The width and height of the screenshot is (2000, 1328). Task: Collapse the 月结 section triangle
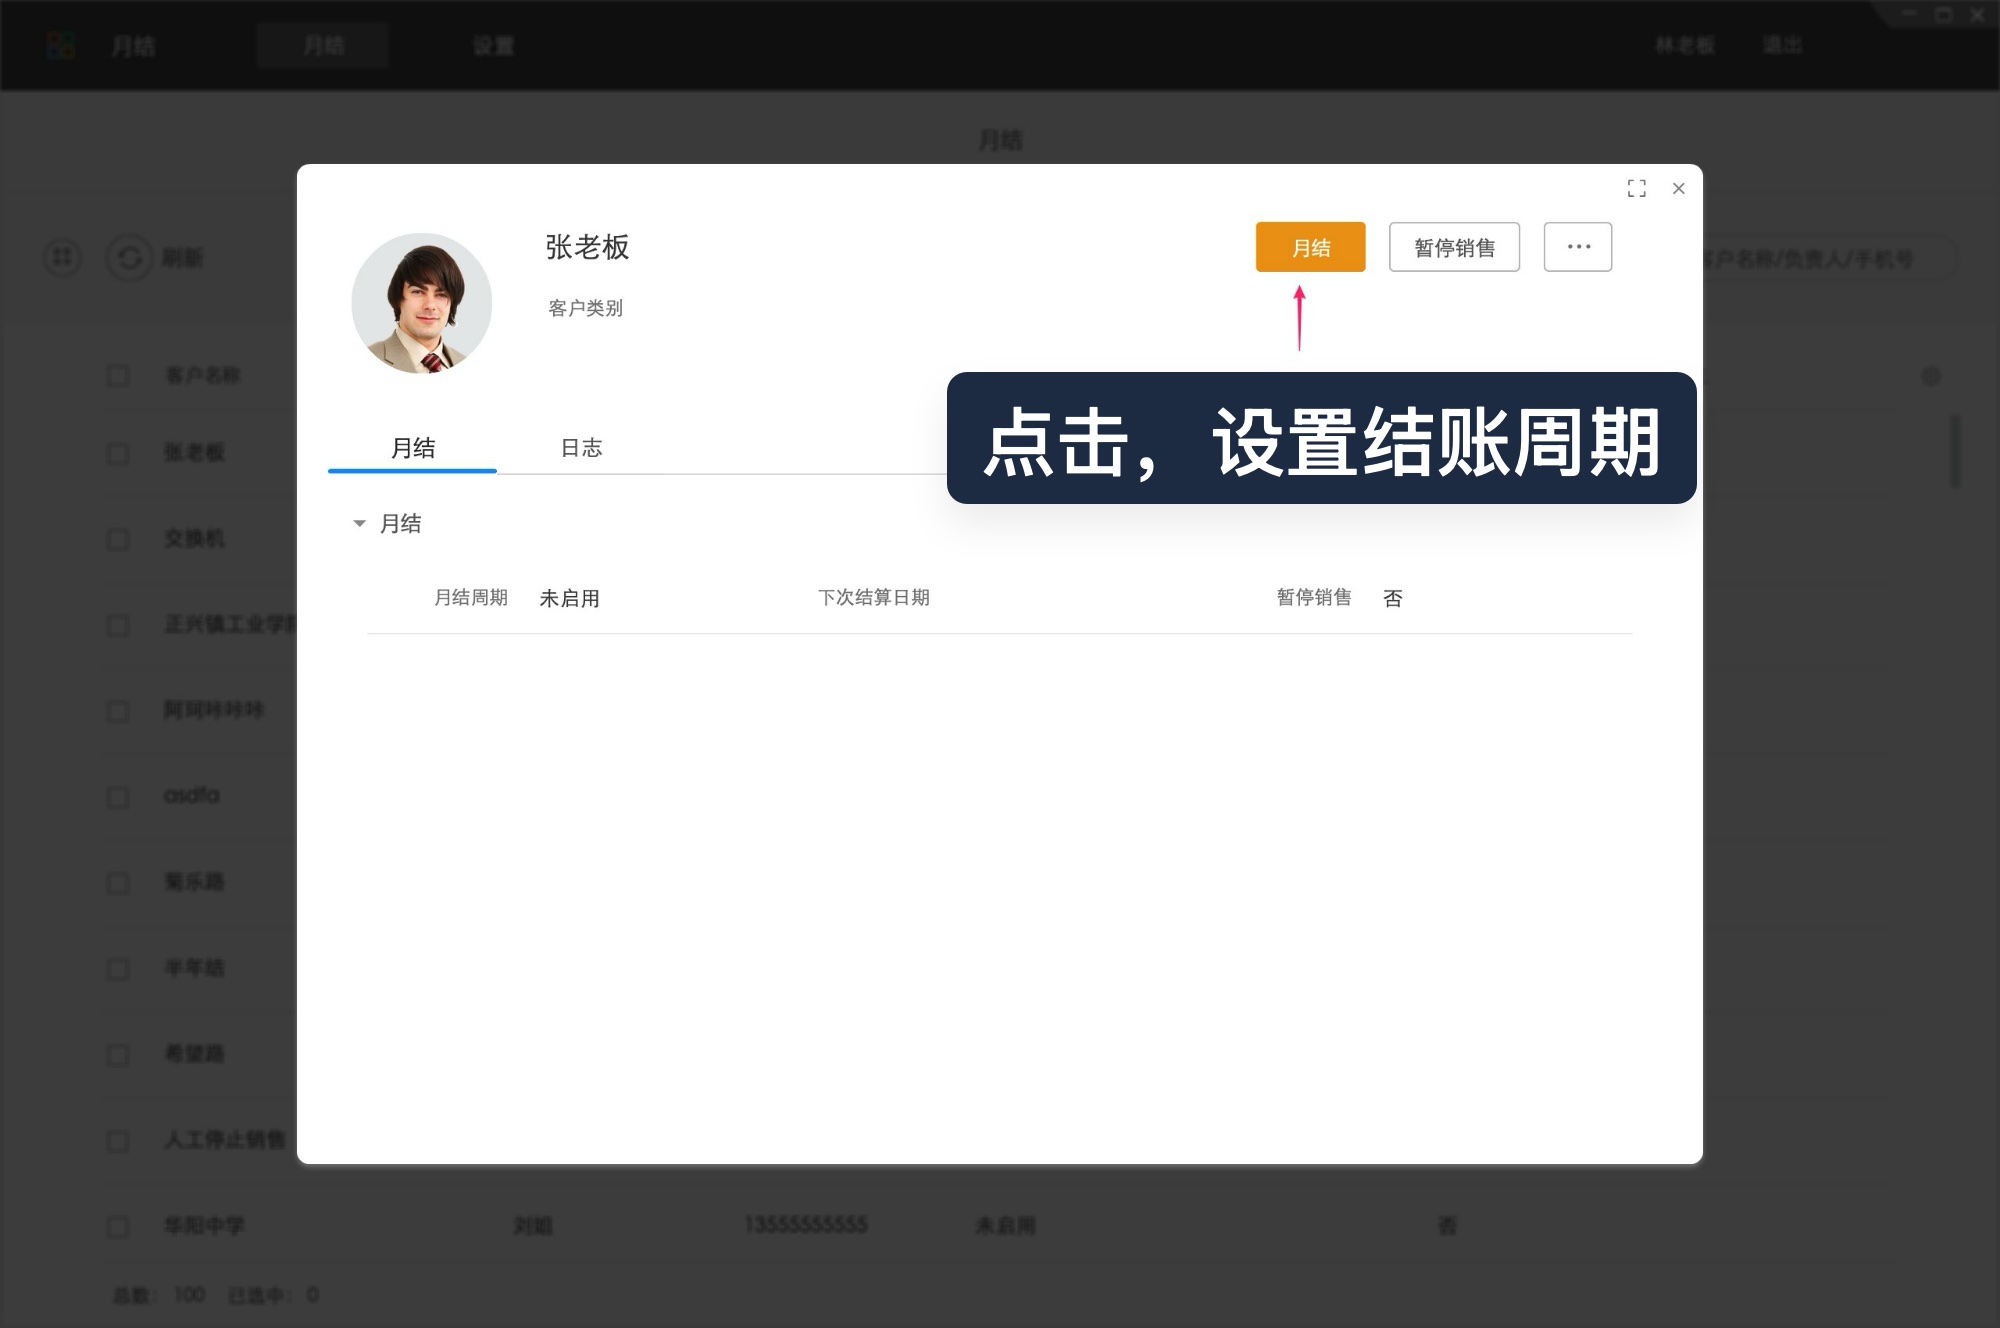[360, 523]
